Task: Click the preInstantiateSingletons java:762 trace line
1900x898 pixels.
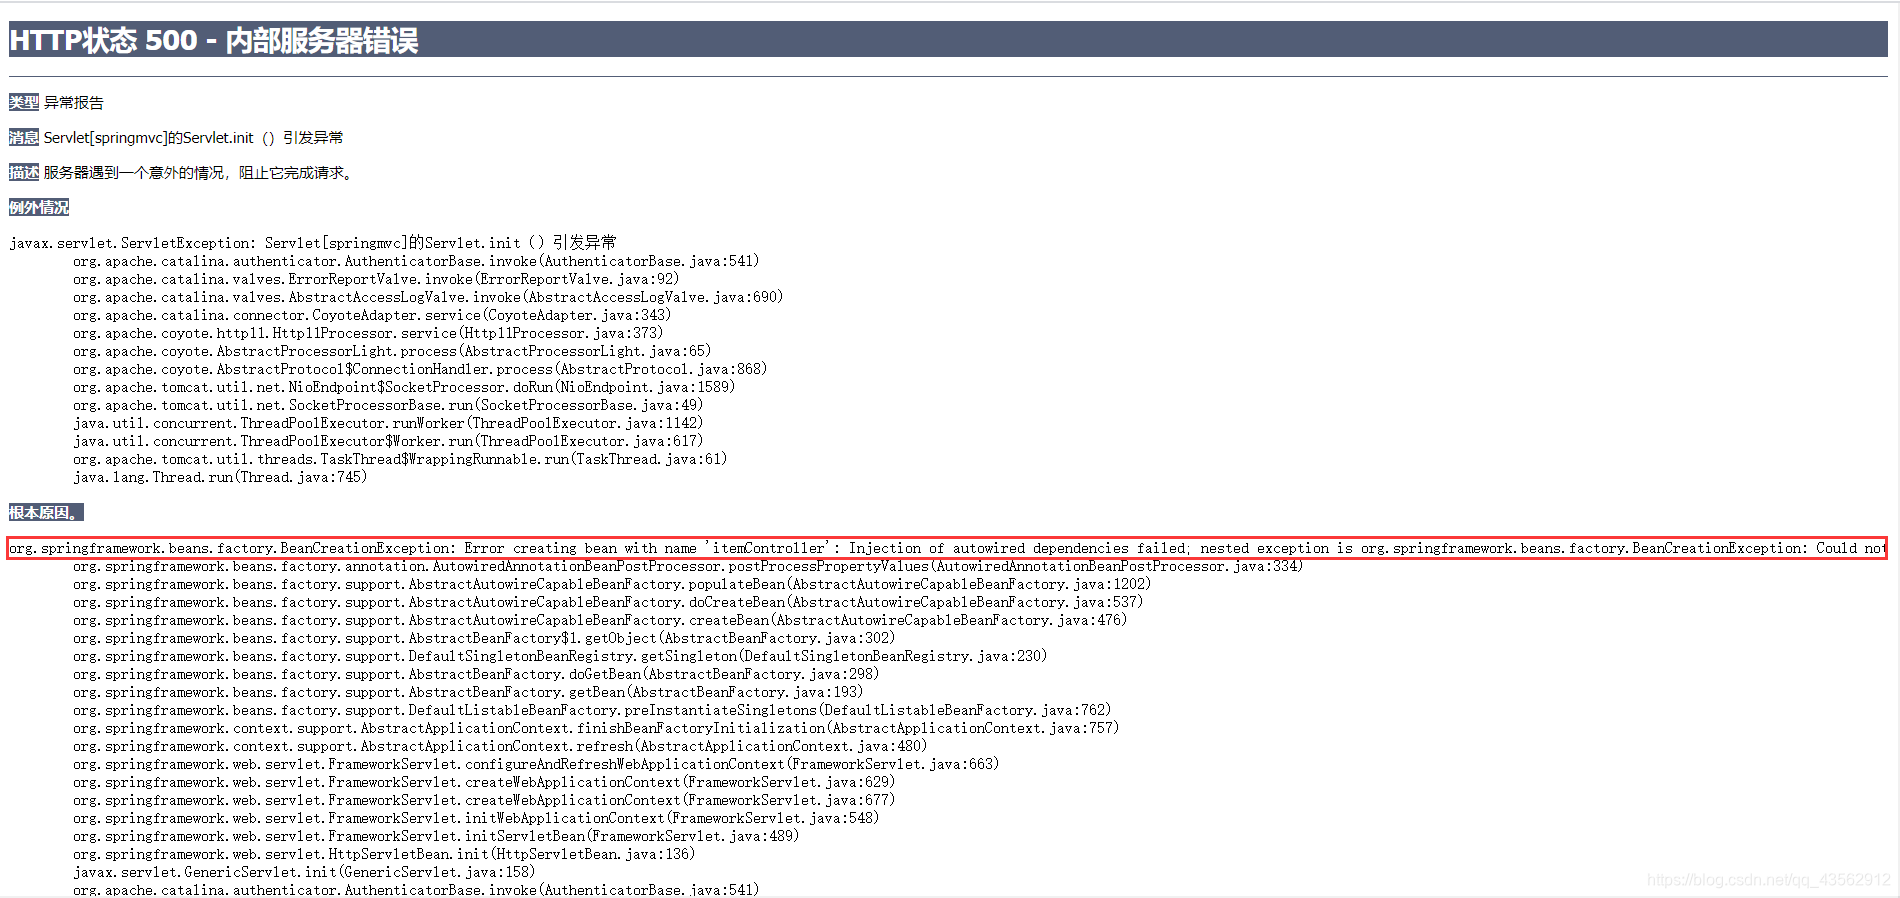Action: coord(592,710)
